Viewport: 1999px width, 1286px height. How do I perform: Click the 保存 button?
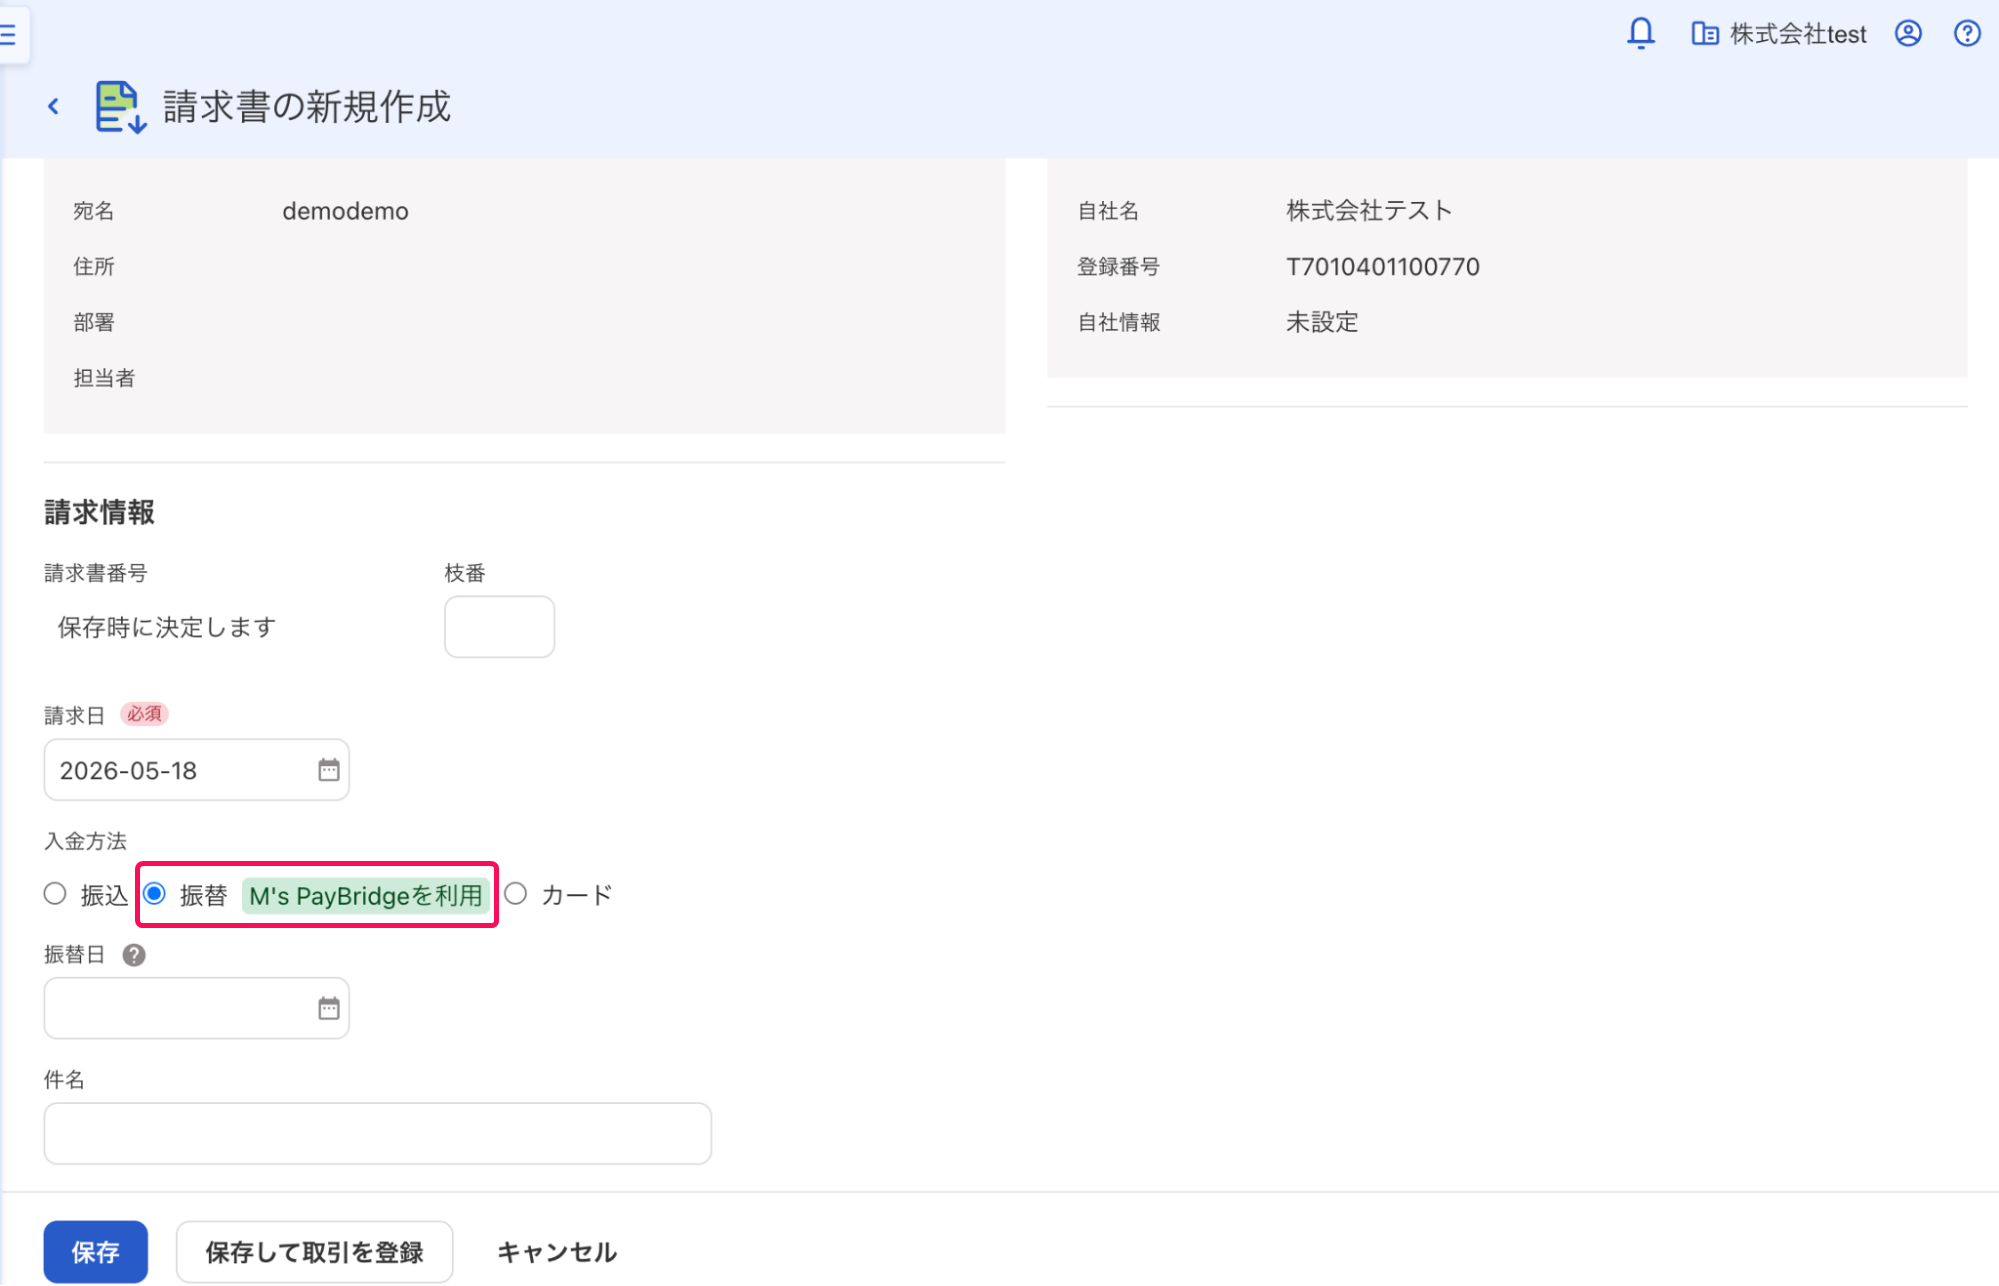[95, 1251]
